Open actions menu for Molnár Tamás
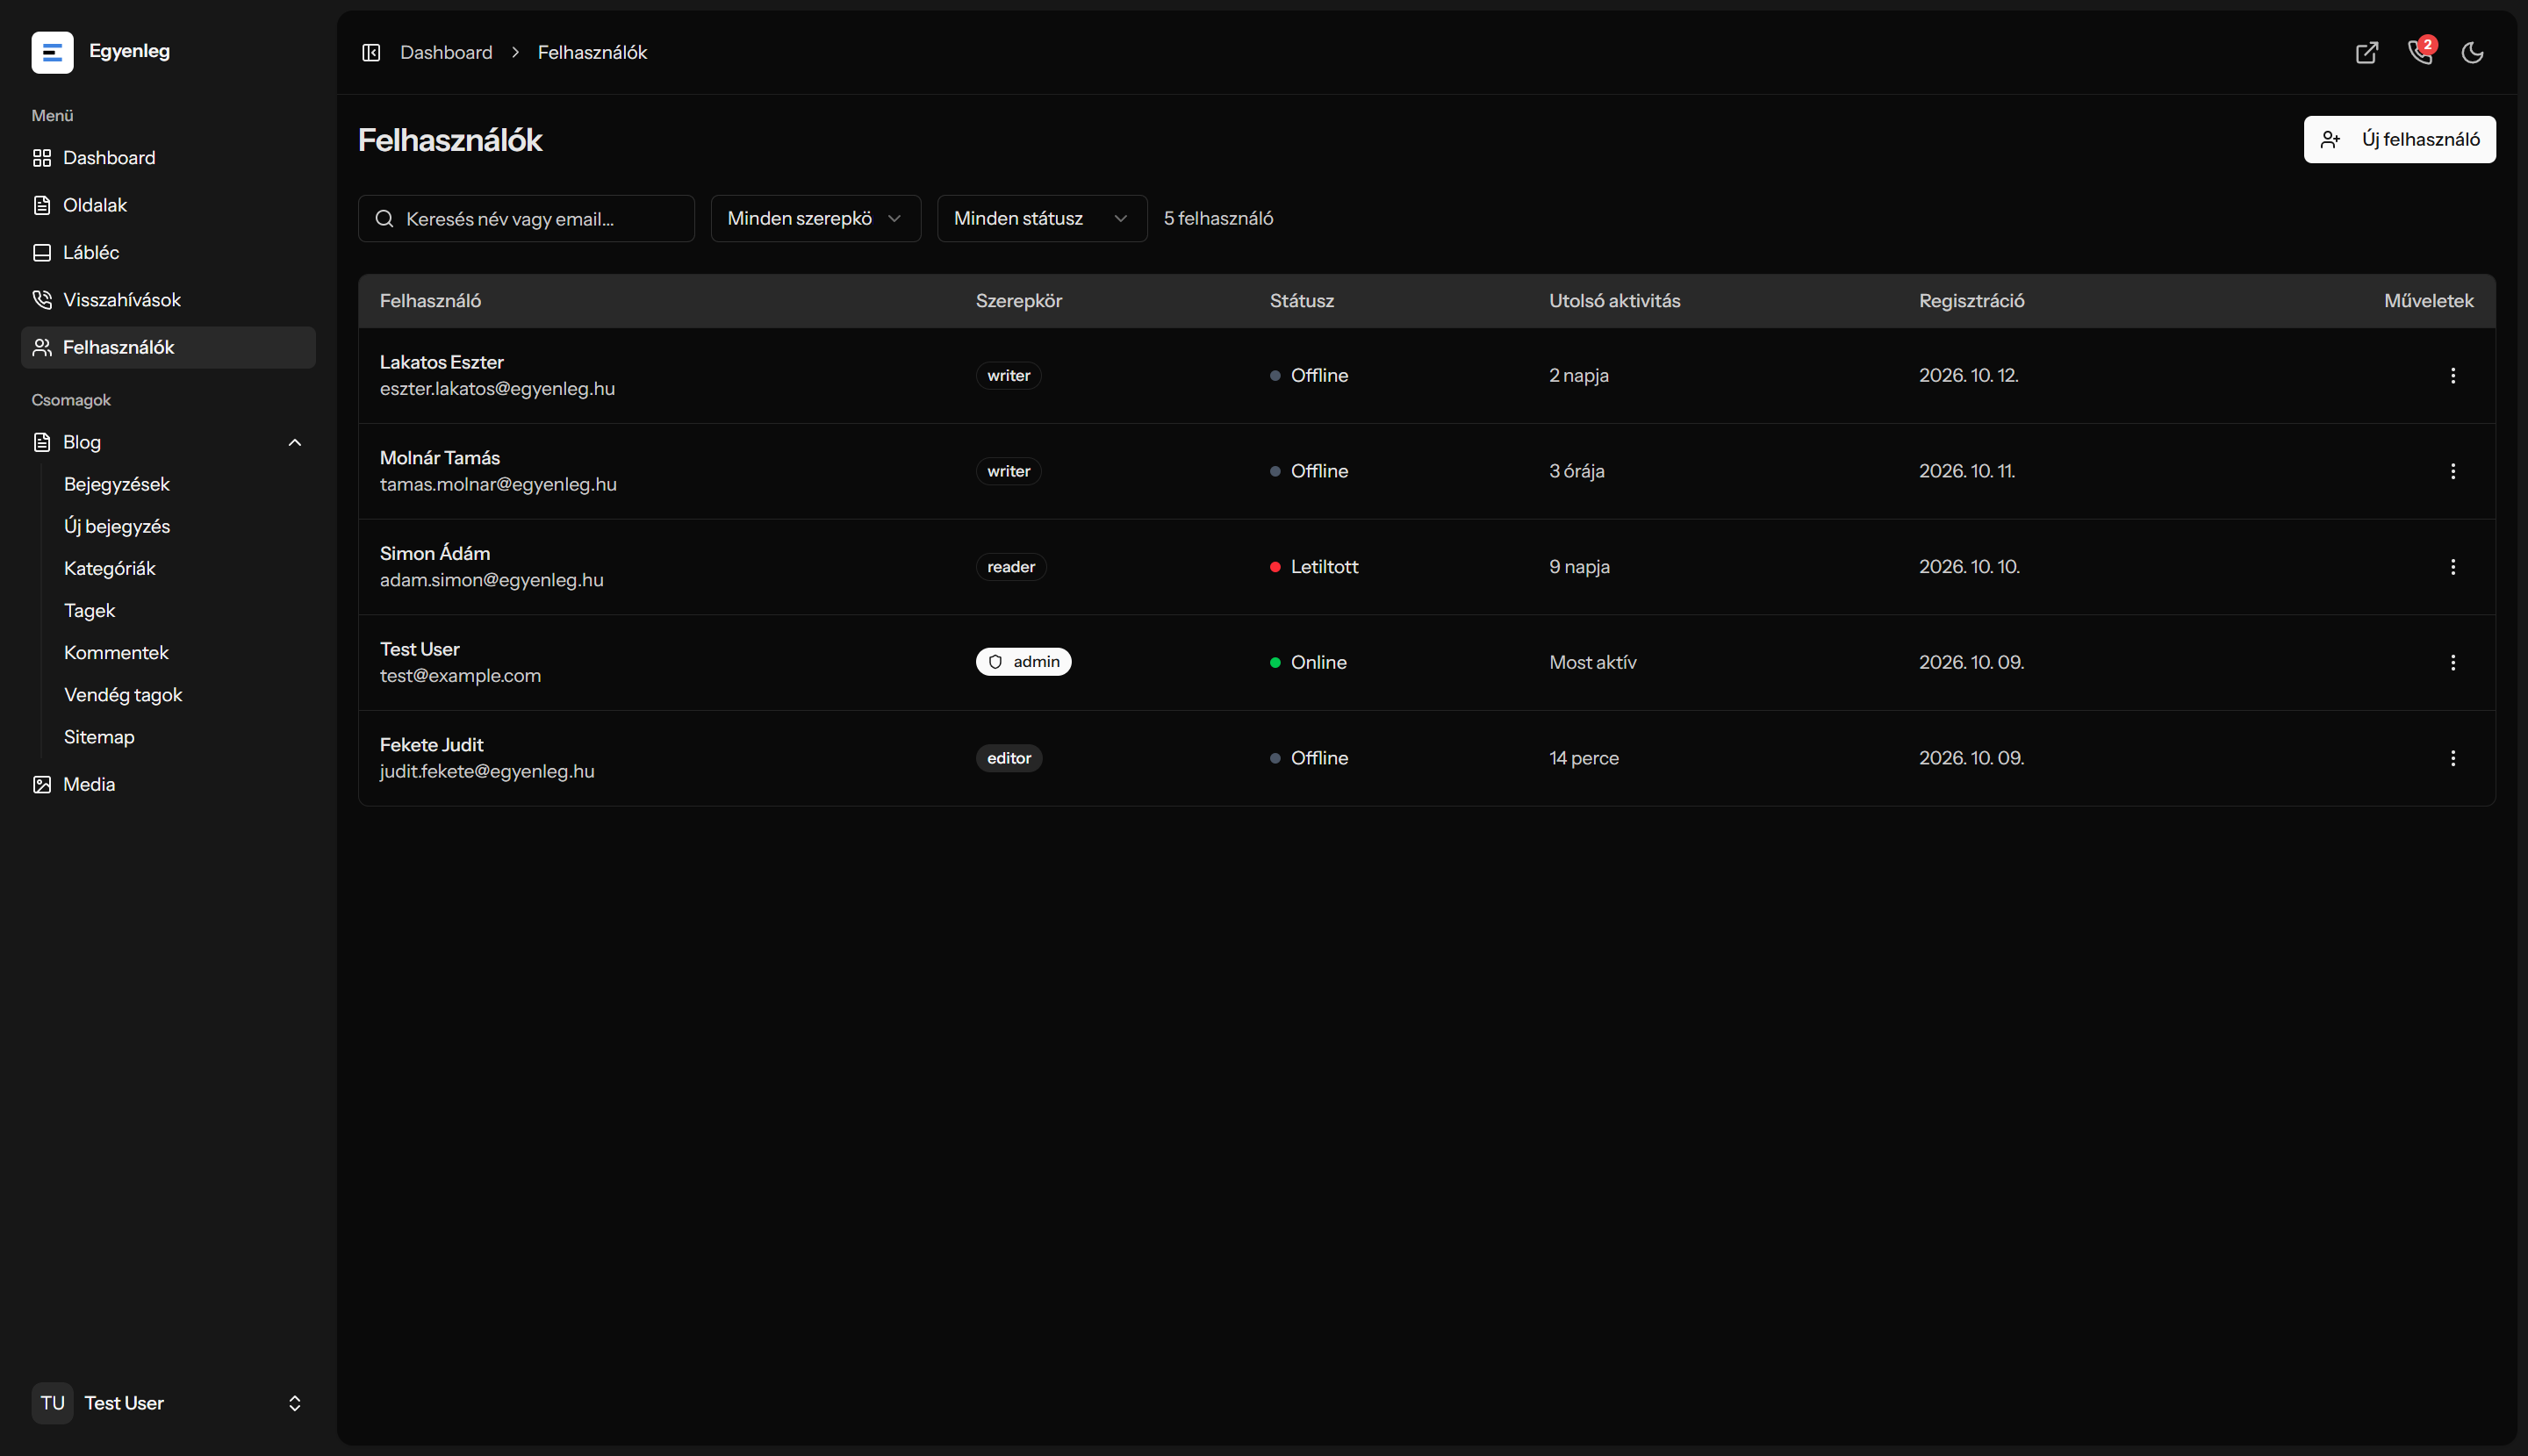 tap(2453, 471)
